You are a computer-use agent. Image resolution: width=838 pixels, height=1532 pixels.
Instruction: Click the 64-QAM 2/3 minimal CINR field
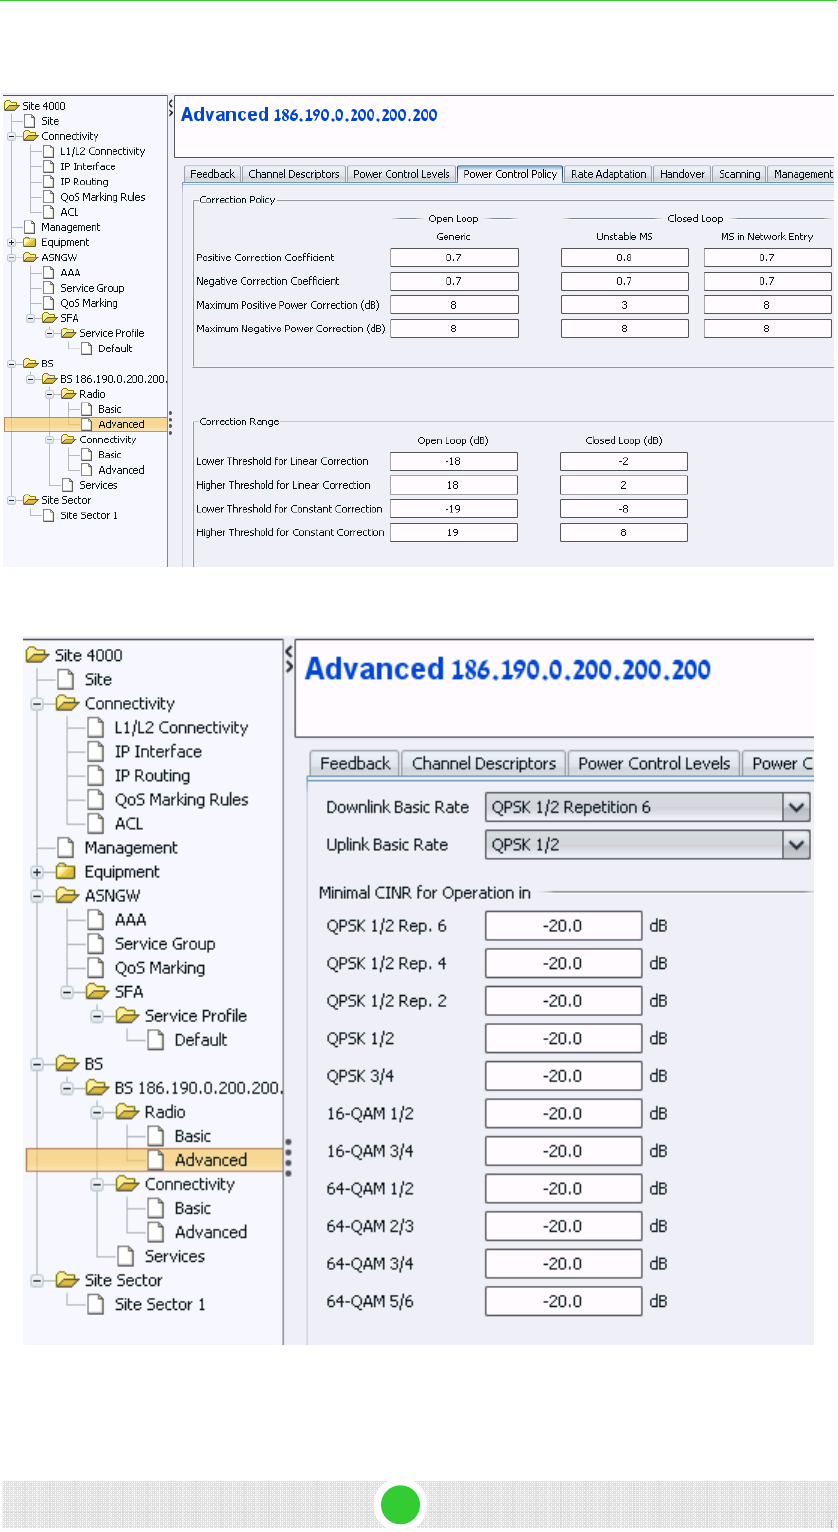tap(563, 1227)
